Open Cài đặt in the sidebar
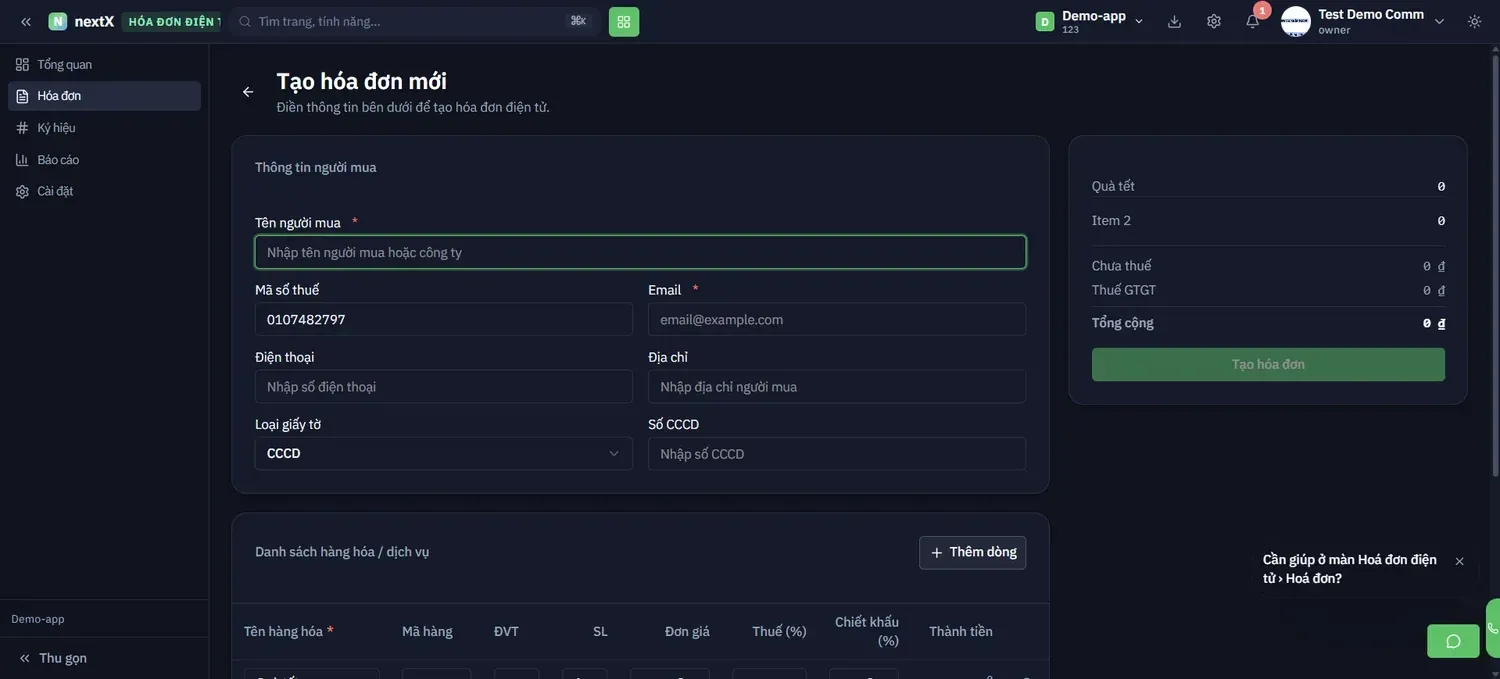The image size is (1500, 679). pyautogui.click(x=104, y=191)
